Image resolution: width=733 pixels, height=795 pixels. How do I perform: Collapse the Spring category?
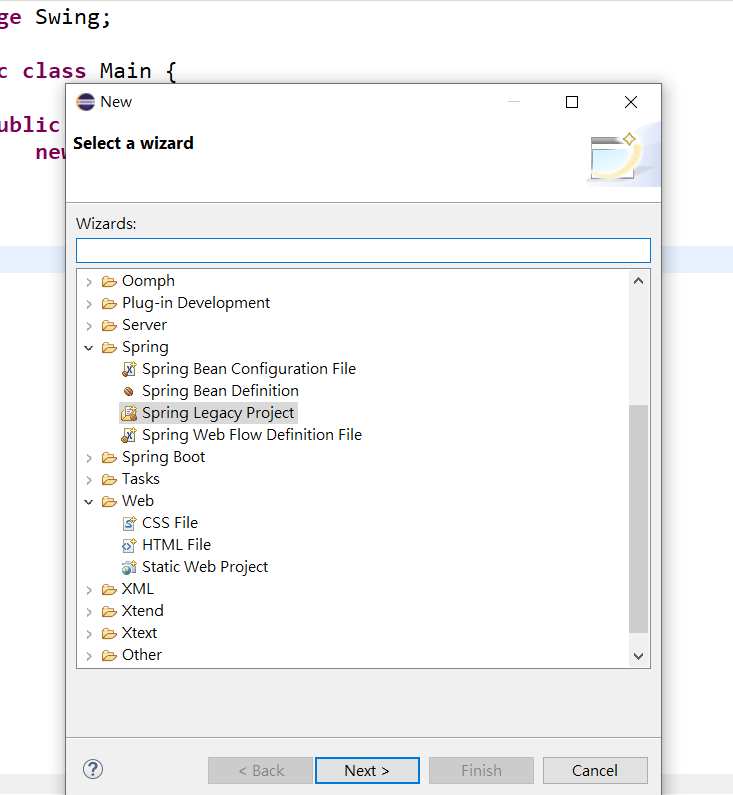(x=89, y=348)
